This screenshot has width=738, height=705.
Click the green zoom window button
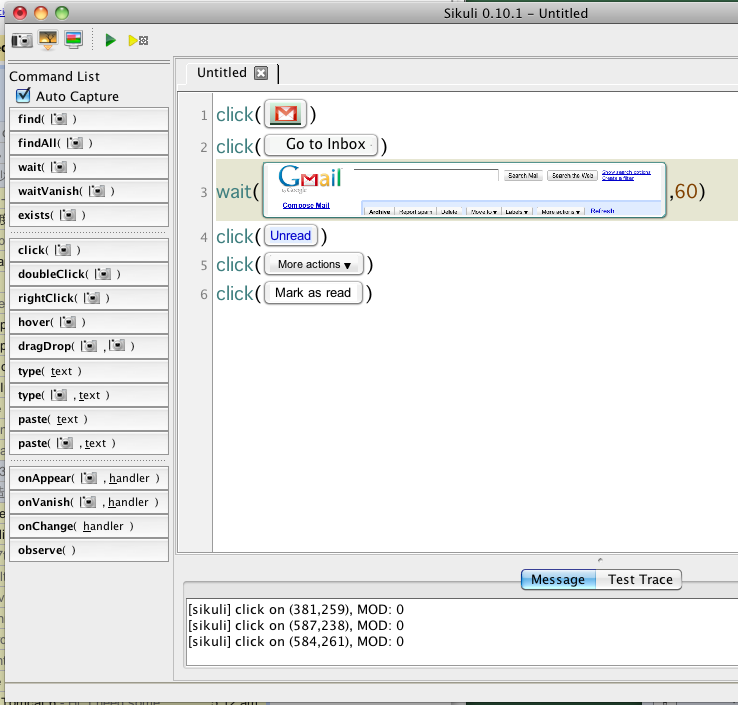pyautogui.click(x=62, y=13)
